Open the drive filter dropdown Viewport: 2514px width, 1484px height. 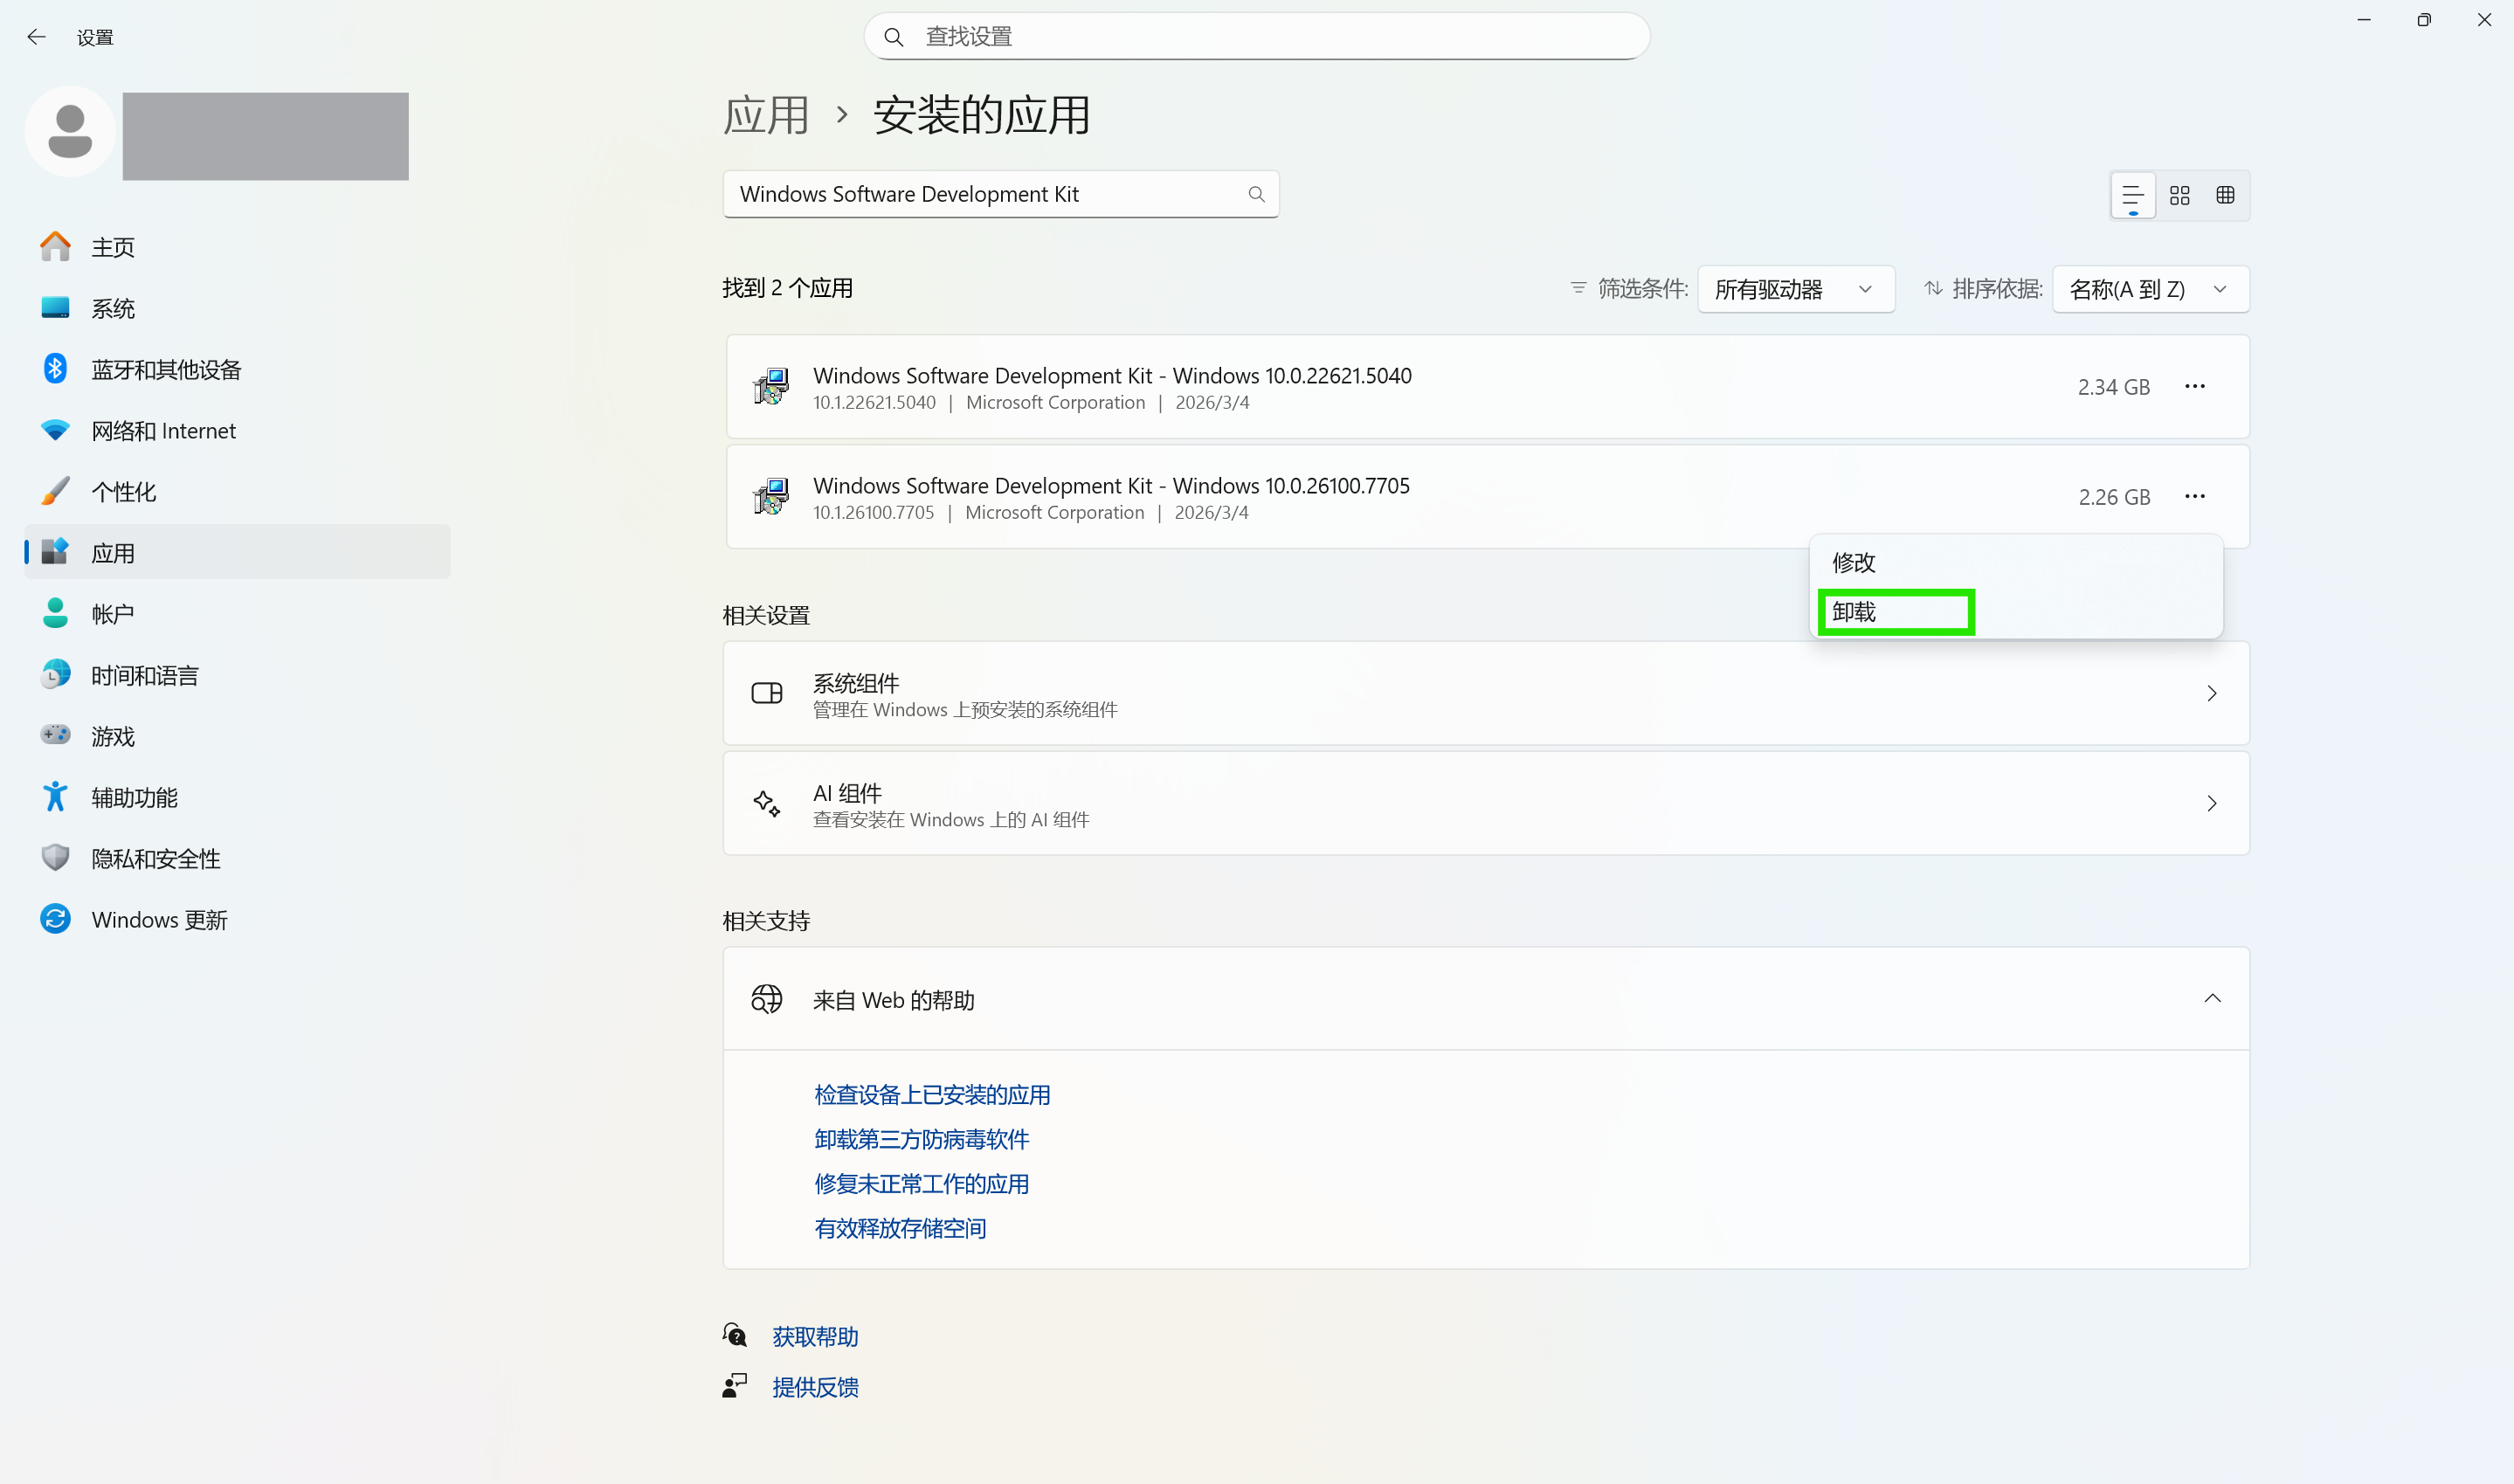(x=1795, y=289)
